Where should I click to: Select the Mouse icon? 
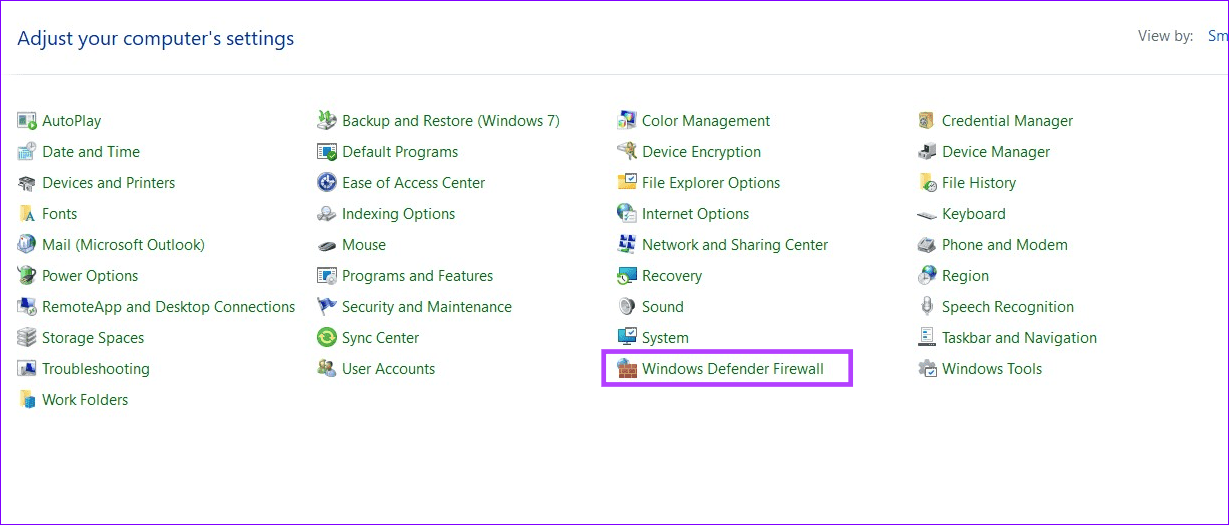point(327,245)
